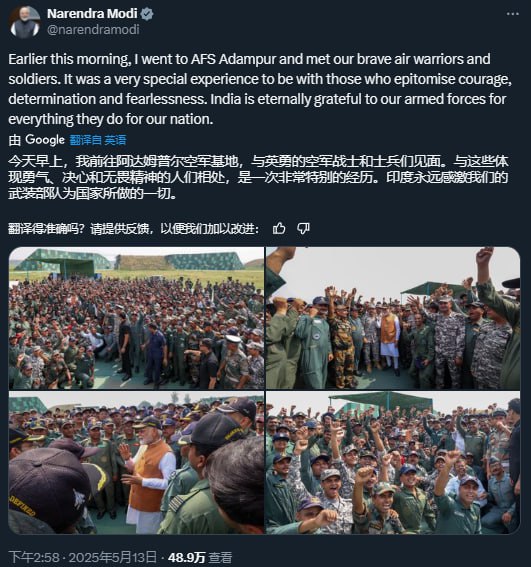The height and width of the screenshot is (567, 531).
Task: Open the bottom-left photo with orange vest
Action: (136, 462)
